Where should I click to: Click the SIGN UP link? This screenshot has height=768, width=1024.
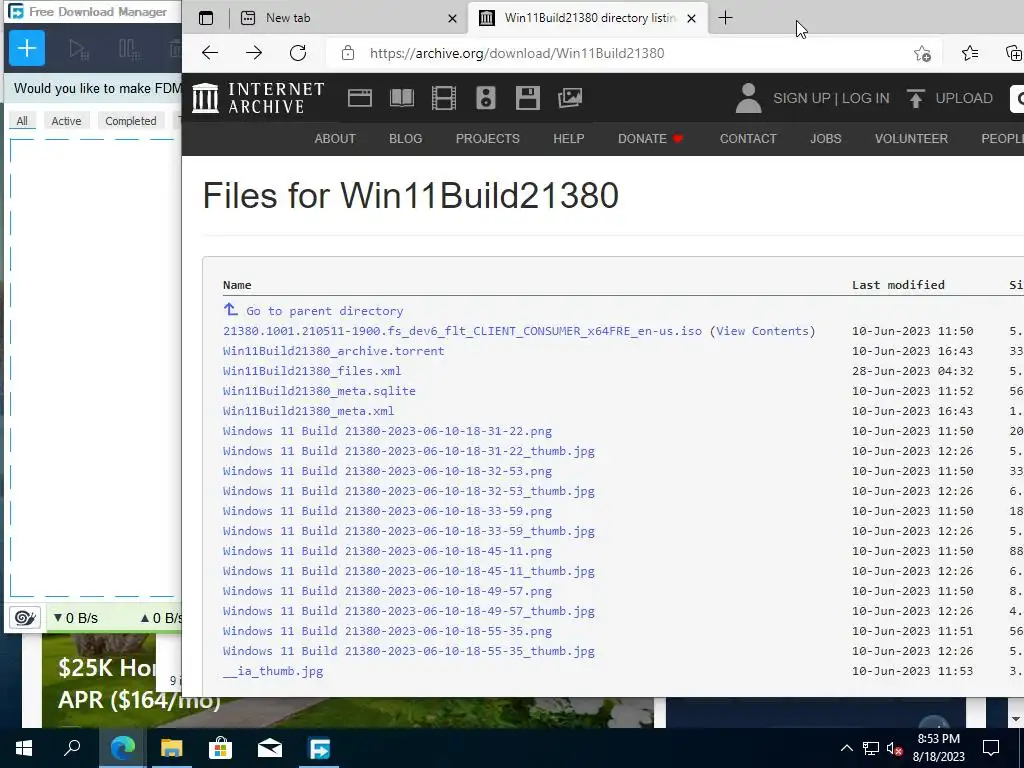click(x=801, y=98)
